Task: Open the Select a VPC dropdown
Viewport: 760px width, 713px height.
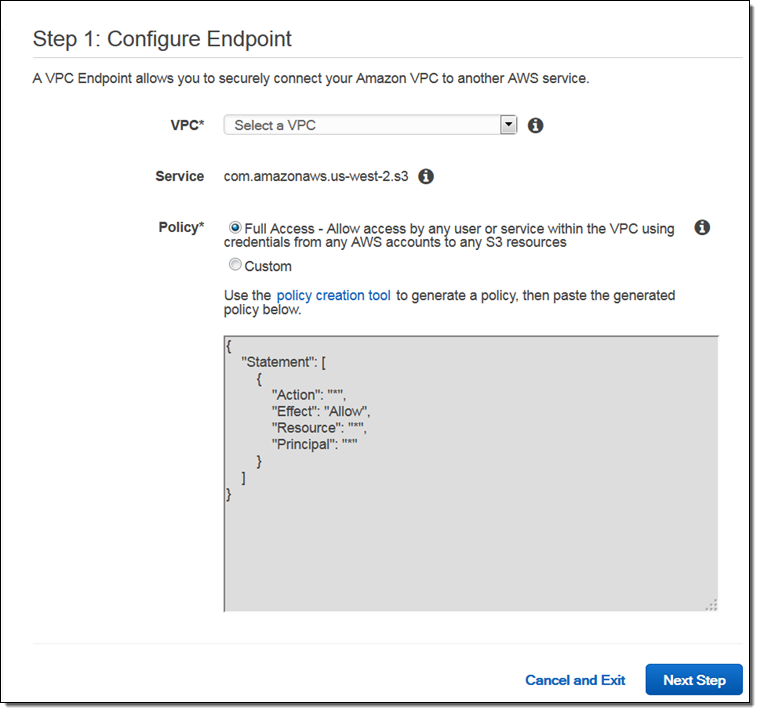Action: point(362,125)
